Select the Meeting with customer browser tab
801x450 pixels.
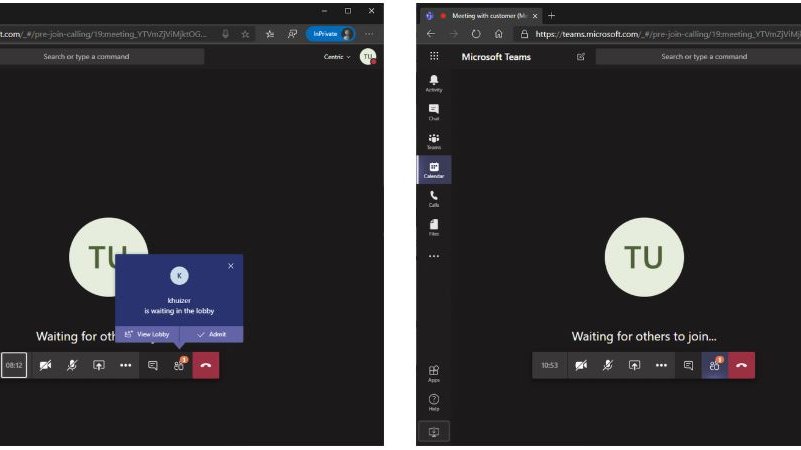(x=483, y=16)
